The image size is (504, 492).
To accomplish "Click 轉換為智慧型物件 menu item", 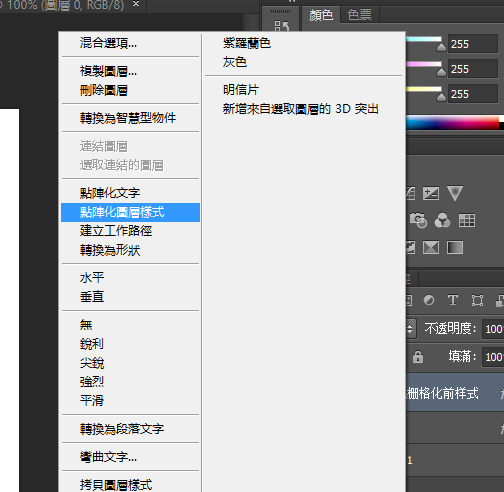I will click(x=130, y=118).
